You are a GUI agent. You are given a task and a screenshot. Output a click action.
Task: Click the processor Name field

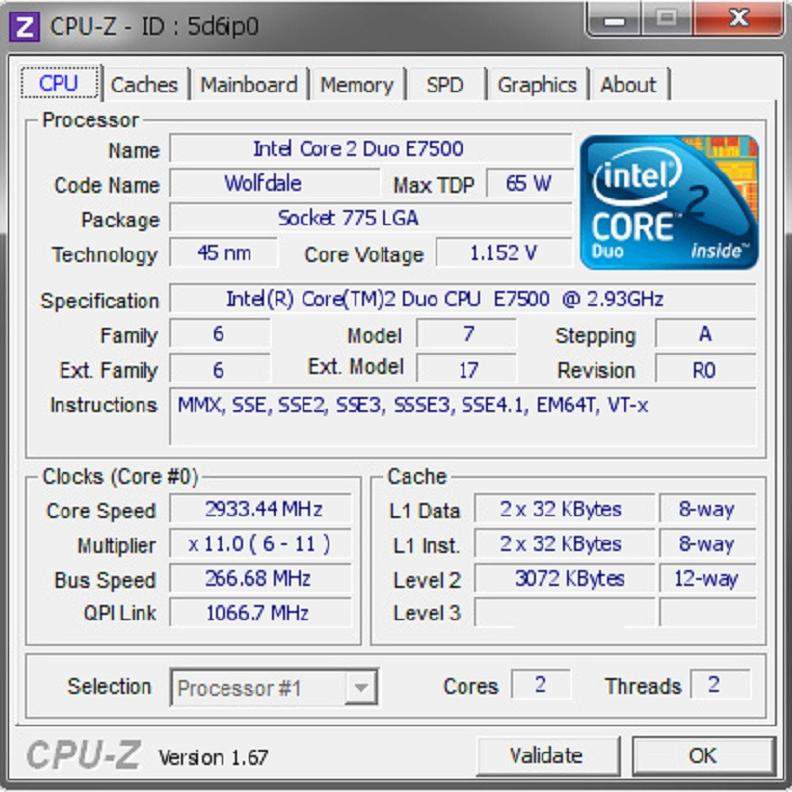click(370, 149)
